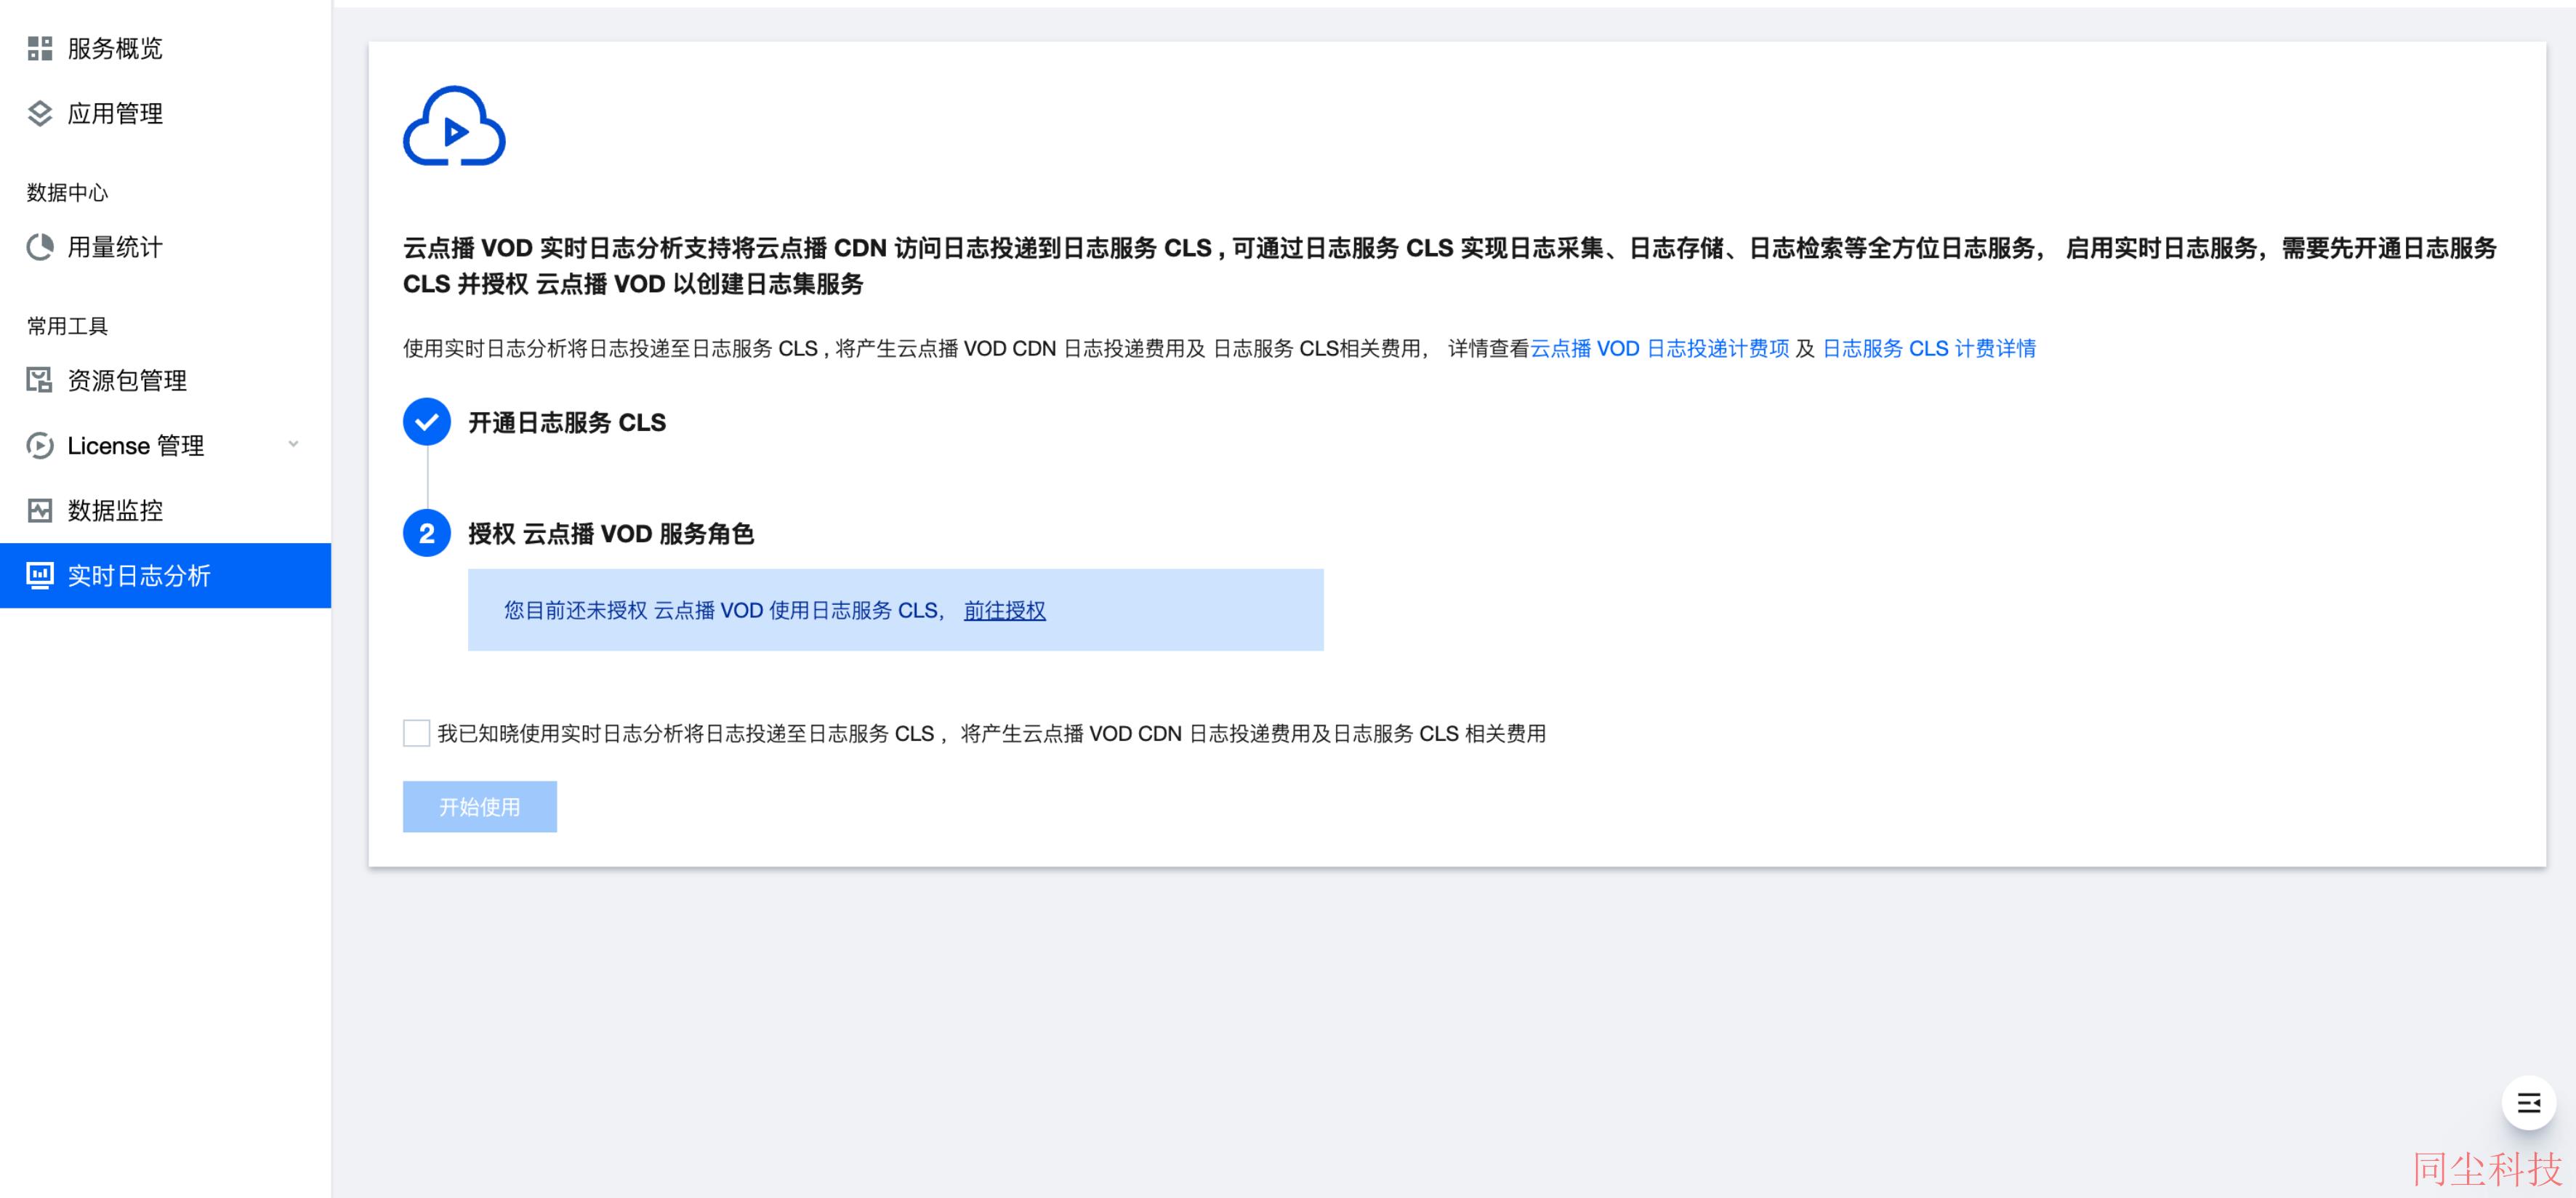Screen dimensions: 2576x1198
Task: Click the 授权 云点播 VOD 服务角色 step title
Action: click(611, 533)
